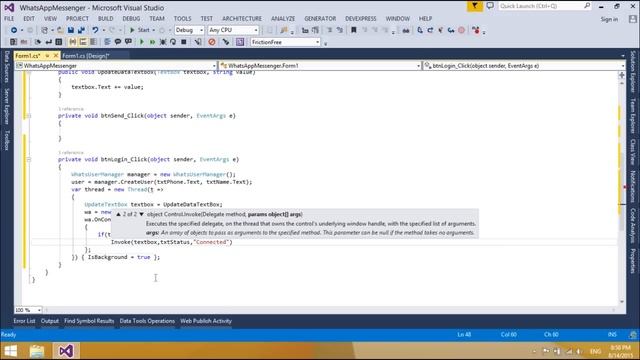Switch to Form1.cs [Design] tab
The width and height of the screenshot is (640, 360).
[86, 56]
